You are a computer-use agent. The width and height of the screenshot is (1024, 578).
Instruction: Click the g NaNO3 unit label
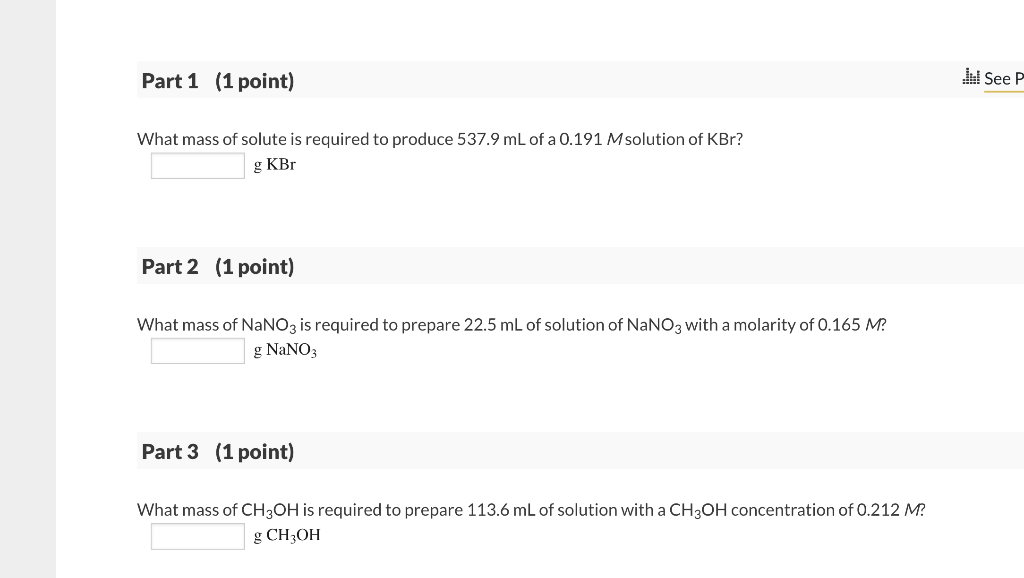click(x=285, y=350)
